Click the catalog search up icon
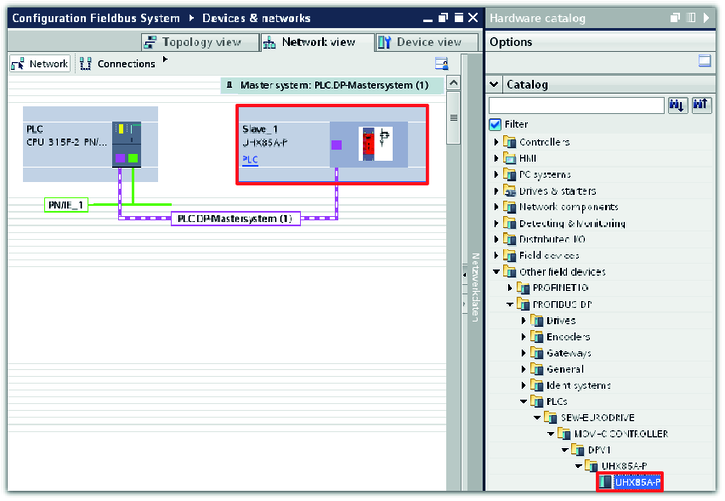725x501 pixels. click(702, 105)
